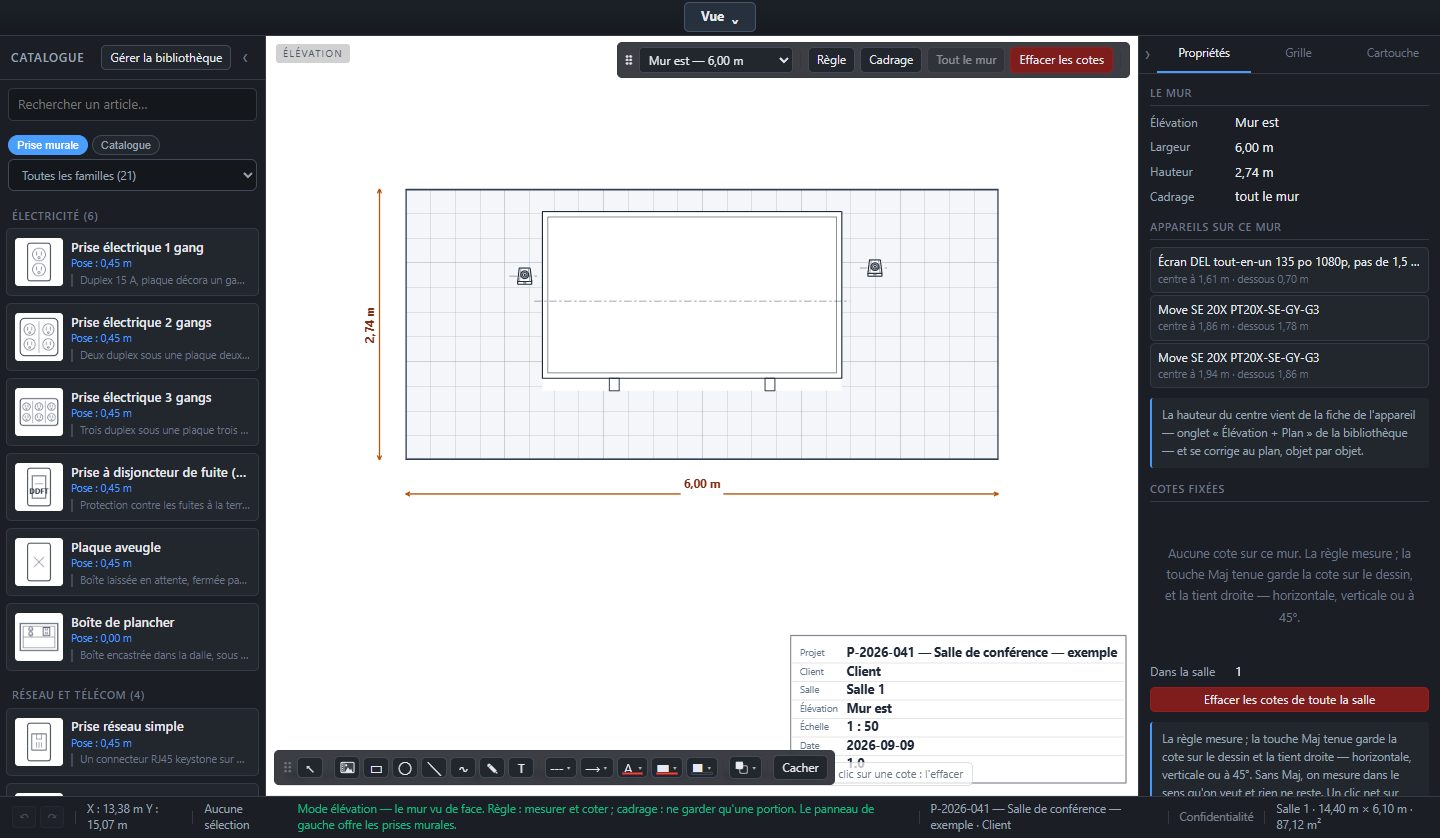1440x838 pixels.
Task: Open the Vue dropdown menu
Action: coord(720,17)
